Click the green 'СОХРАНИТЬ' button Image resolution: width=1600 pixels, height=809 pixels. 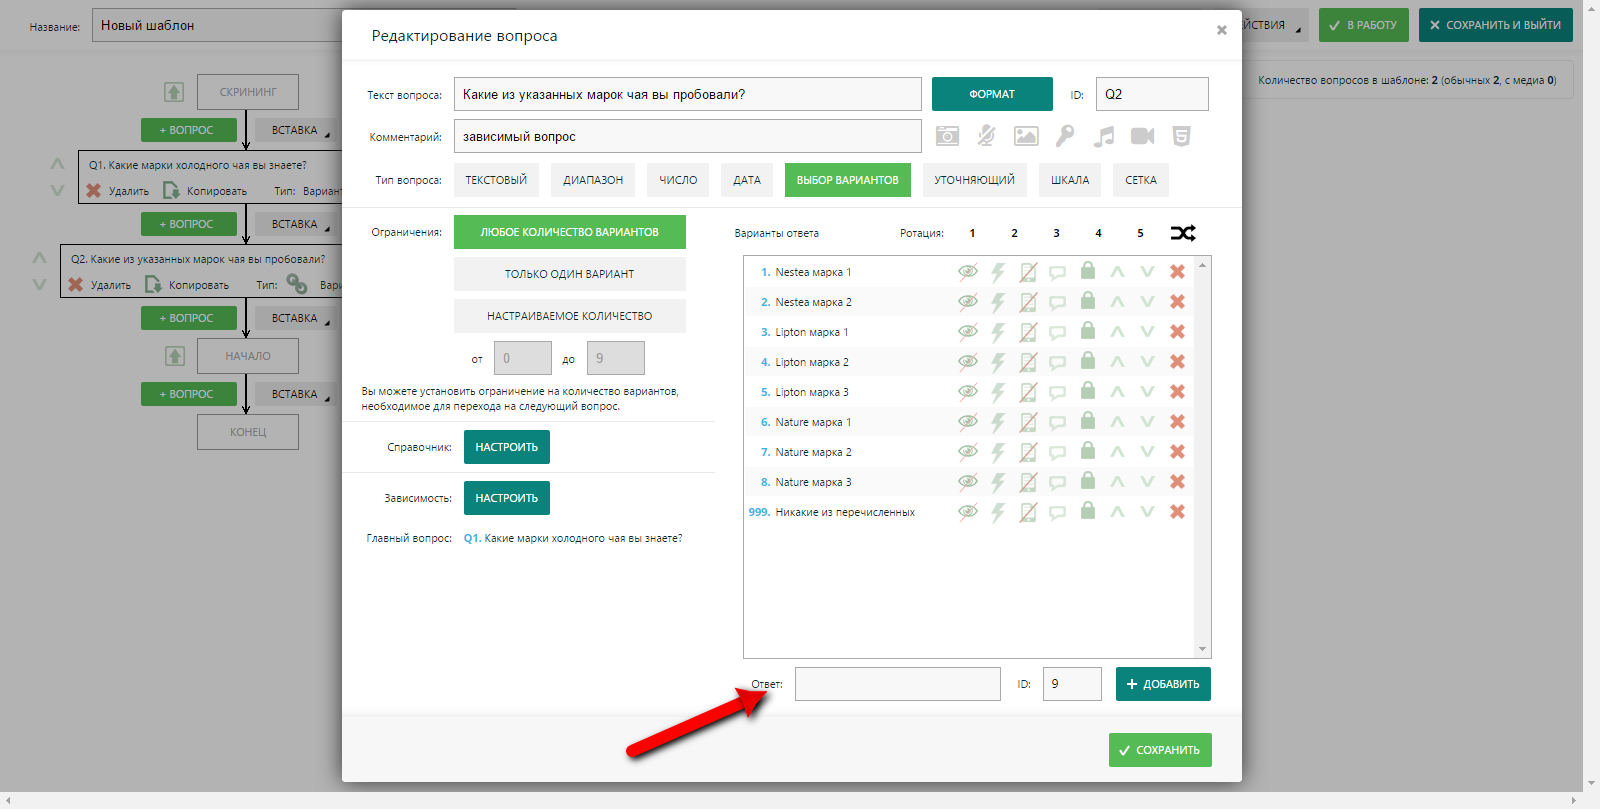click(x=1159, y=750)
